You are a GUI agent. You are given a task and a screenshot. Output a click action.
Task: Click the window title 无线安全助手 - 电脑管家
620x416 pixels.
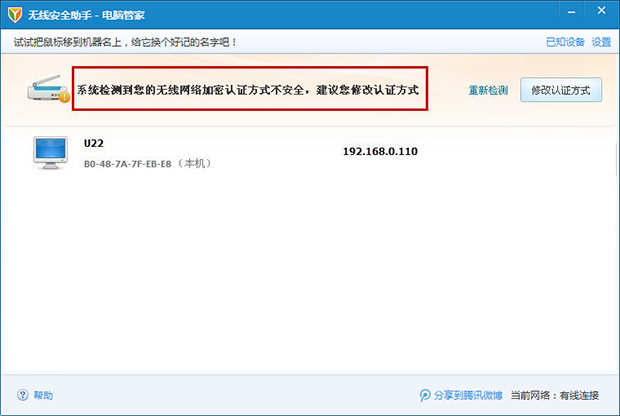pos(86,15)
